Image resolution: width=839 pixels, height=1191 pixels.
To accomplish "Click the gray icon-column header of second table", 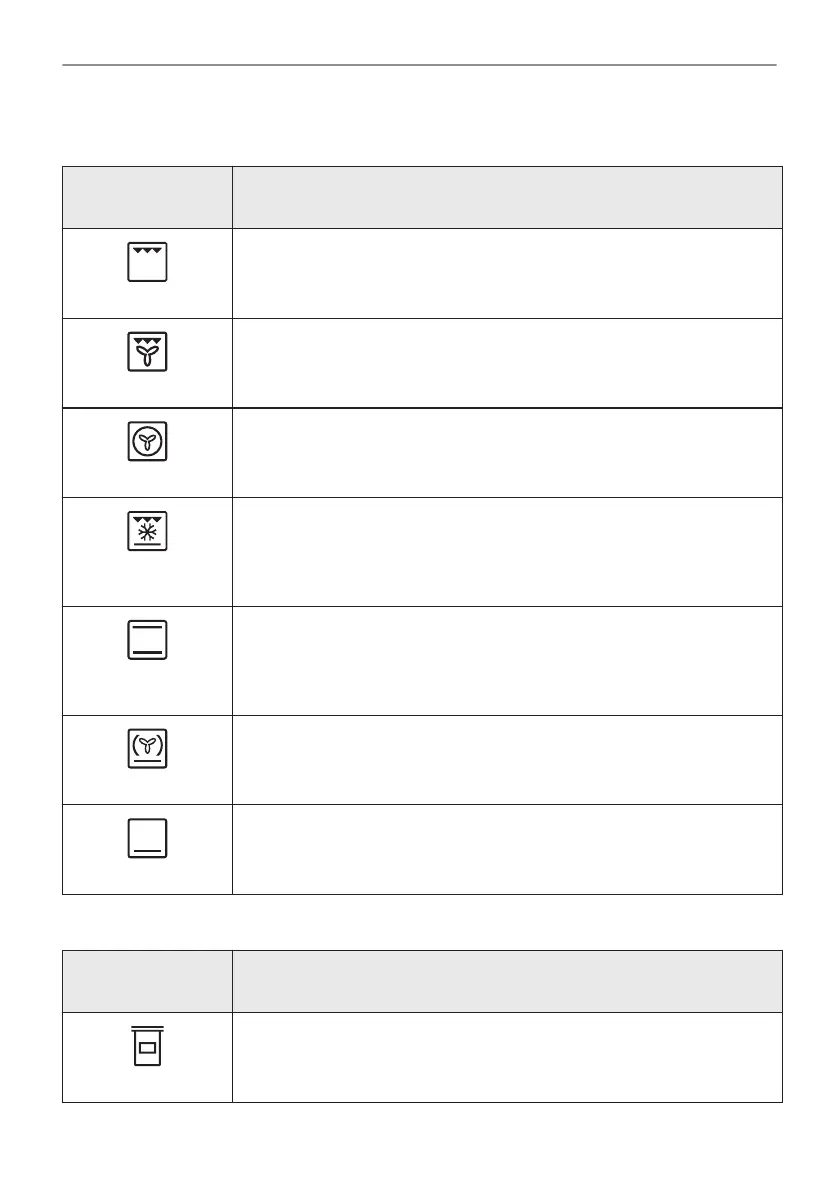I will click(147, 981).
